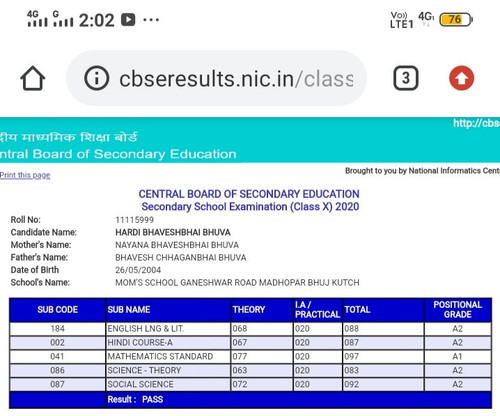Tap the three-dot notification overflow icon
The height and width of the screenshot is (416, 500).
tap(151, 20)
